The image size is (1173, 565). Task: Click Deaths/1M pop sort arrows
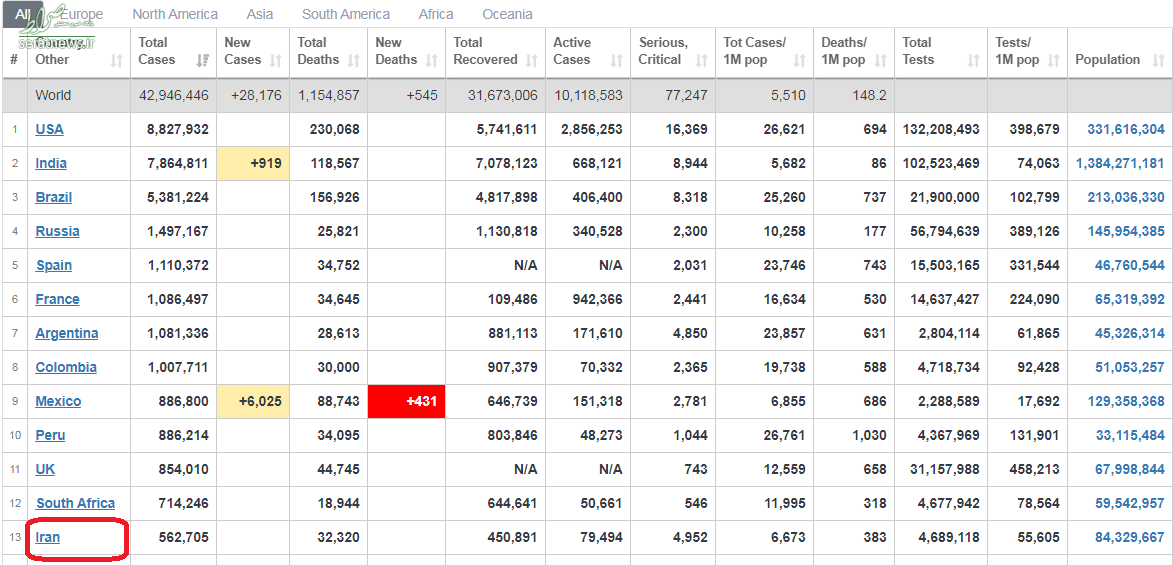point(880,61)
